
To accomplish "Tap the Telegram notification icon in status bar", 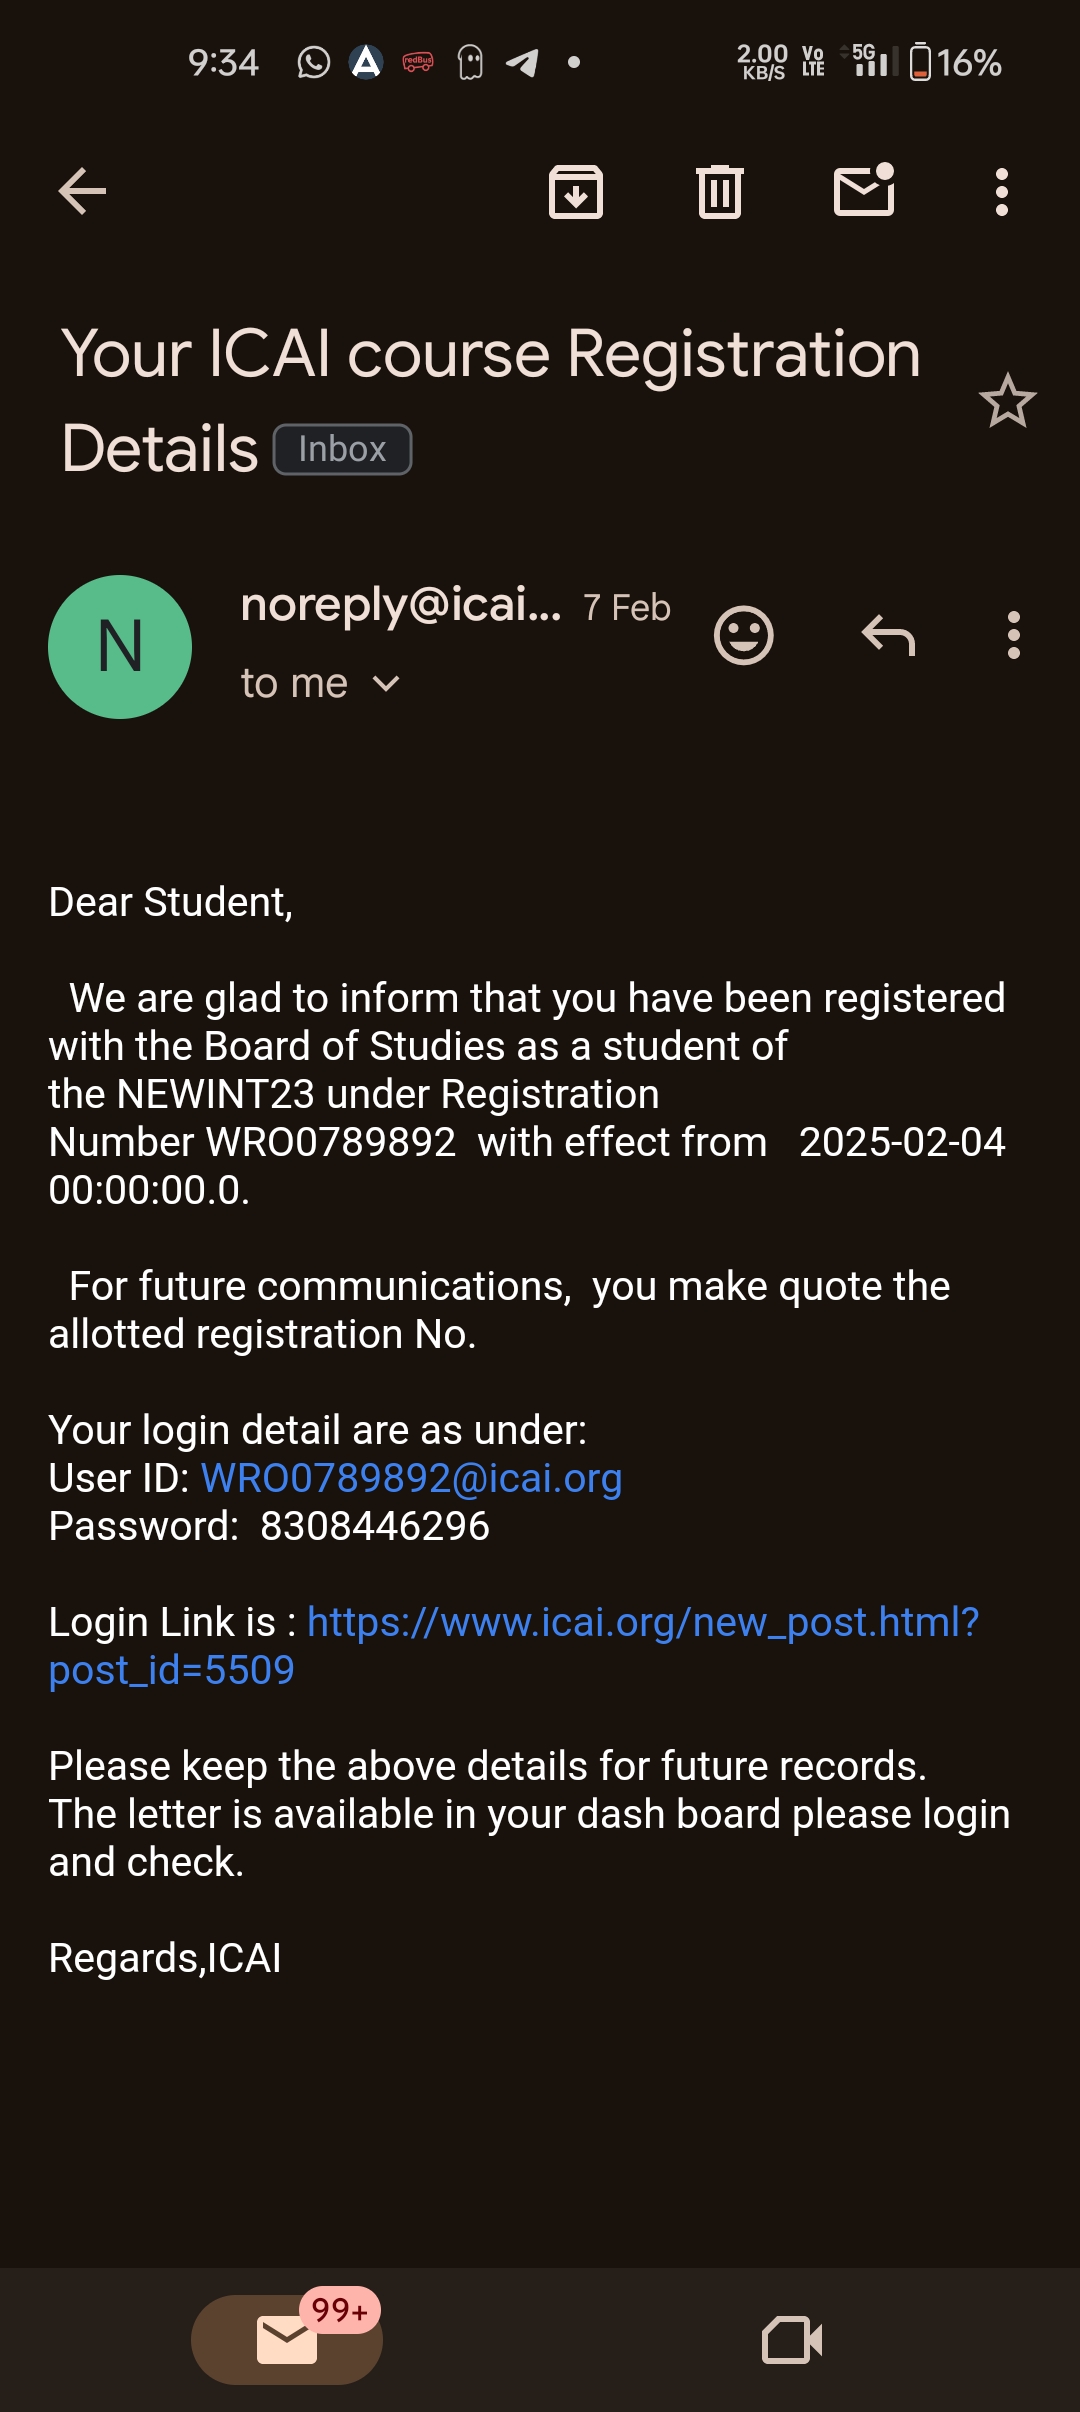I will click(522, 63).
